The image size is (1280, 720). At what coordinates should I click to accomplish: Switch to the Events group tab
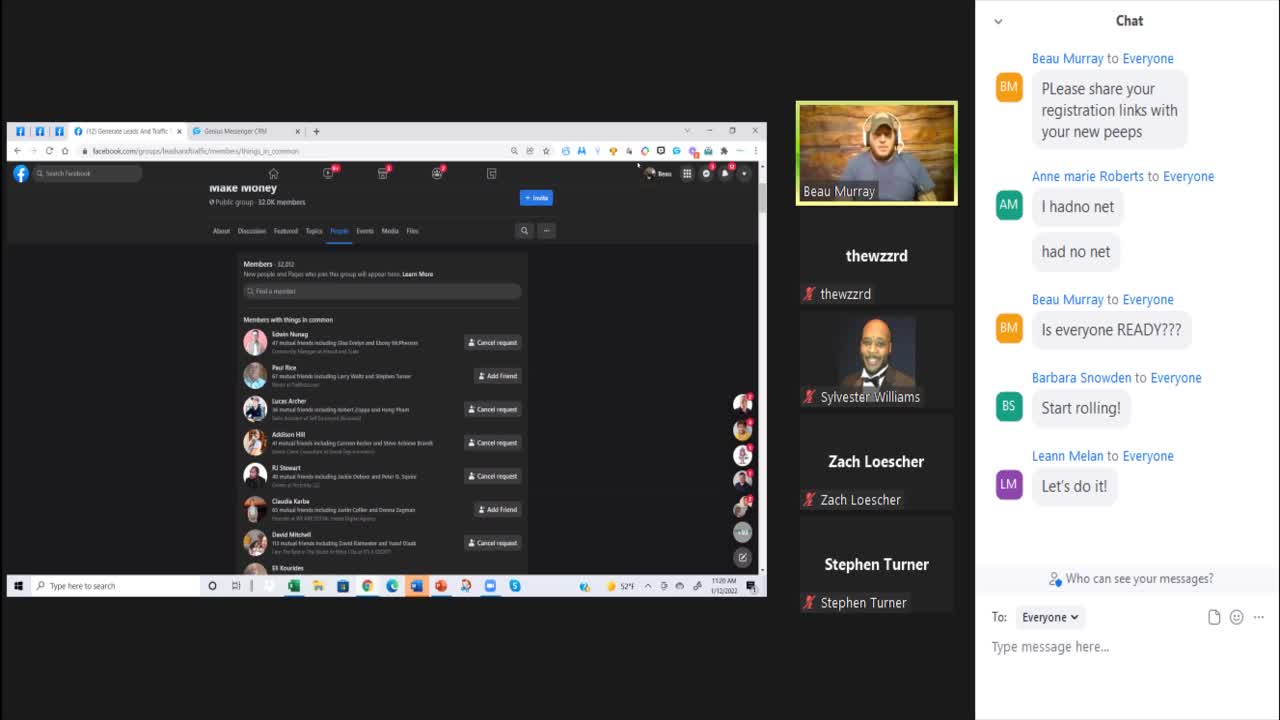click(365, 231)
